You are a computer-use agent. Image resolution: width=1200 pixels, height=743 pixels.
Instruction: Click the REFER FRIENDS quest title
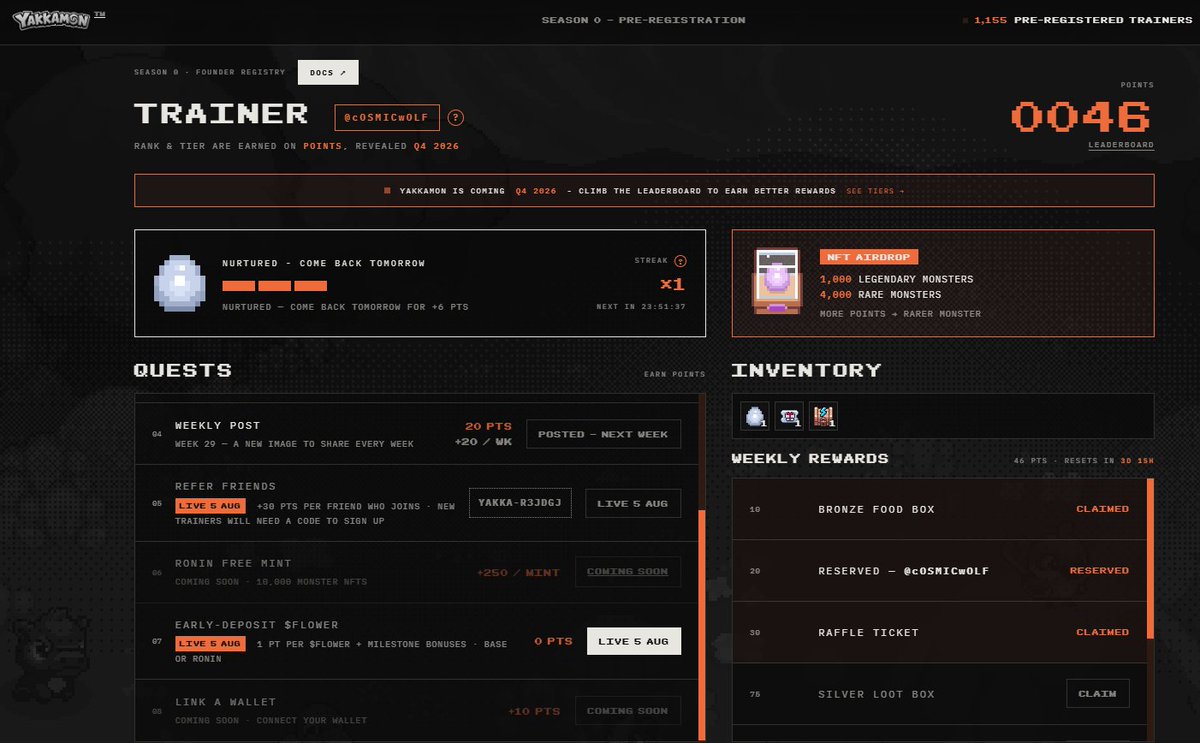tap(225, 486)
